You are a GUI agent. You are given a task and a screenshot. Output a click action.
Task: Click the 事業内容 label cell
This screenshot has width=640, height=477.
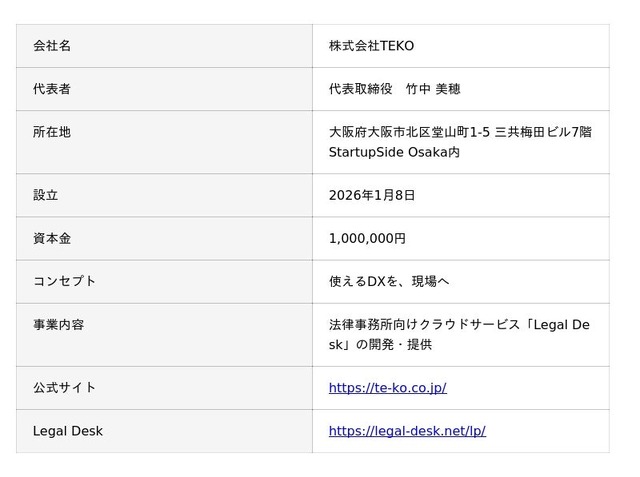[x=164, y=335]
